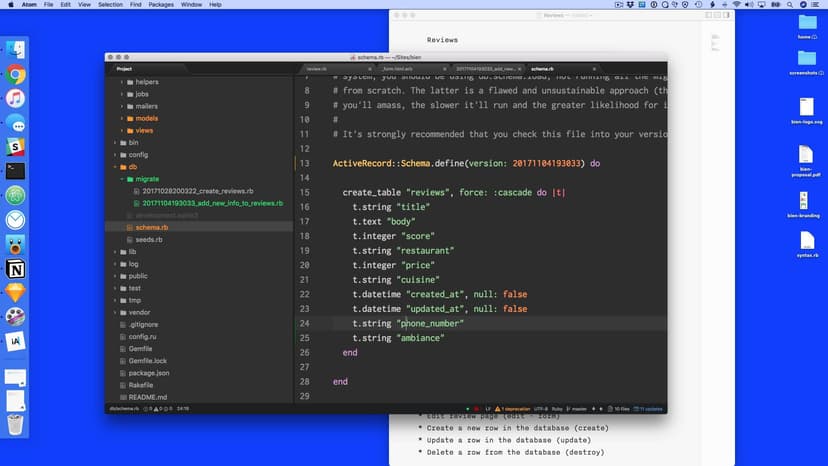828x466 pixels.
Task: Collapse the migrate folder in tree
Action: pyautogui.click(x=121, y=179)
